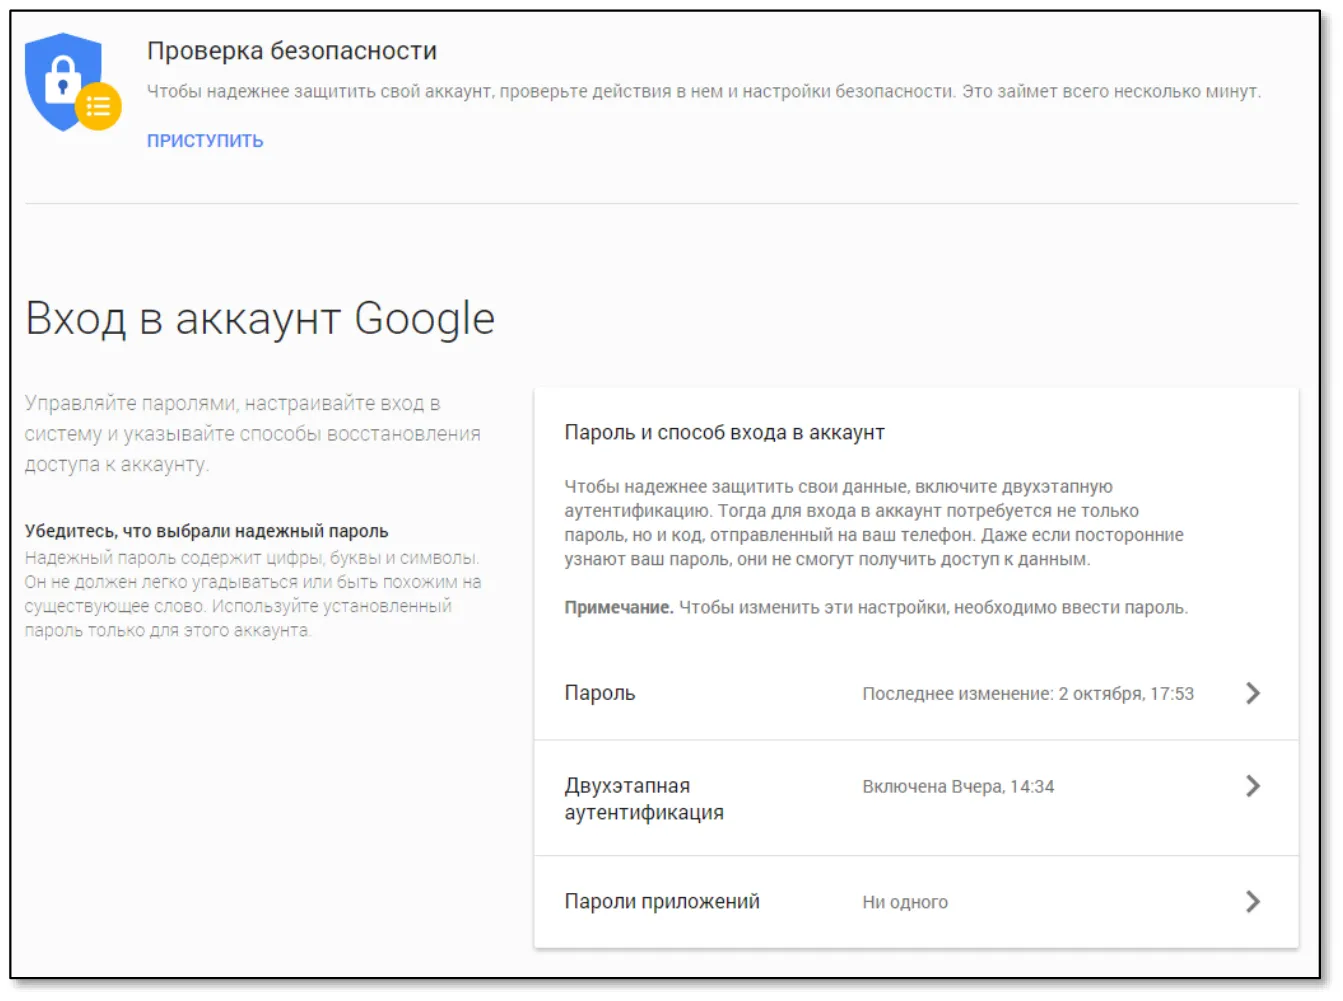Click 'Убедитесь, что выбрали надежный пароль' text
1343x1001 pixels.
coord(207,531)
